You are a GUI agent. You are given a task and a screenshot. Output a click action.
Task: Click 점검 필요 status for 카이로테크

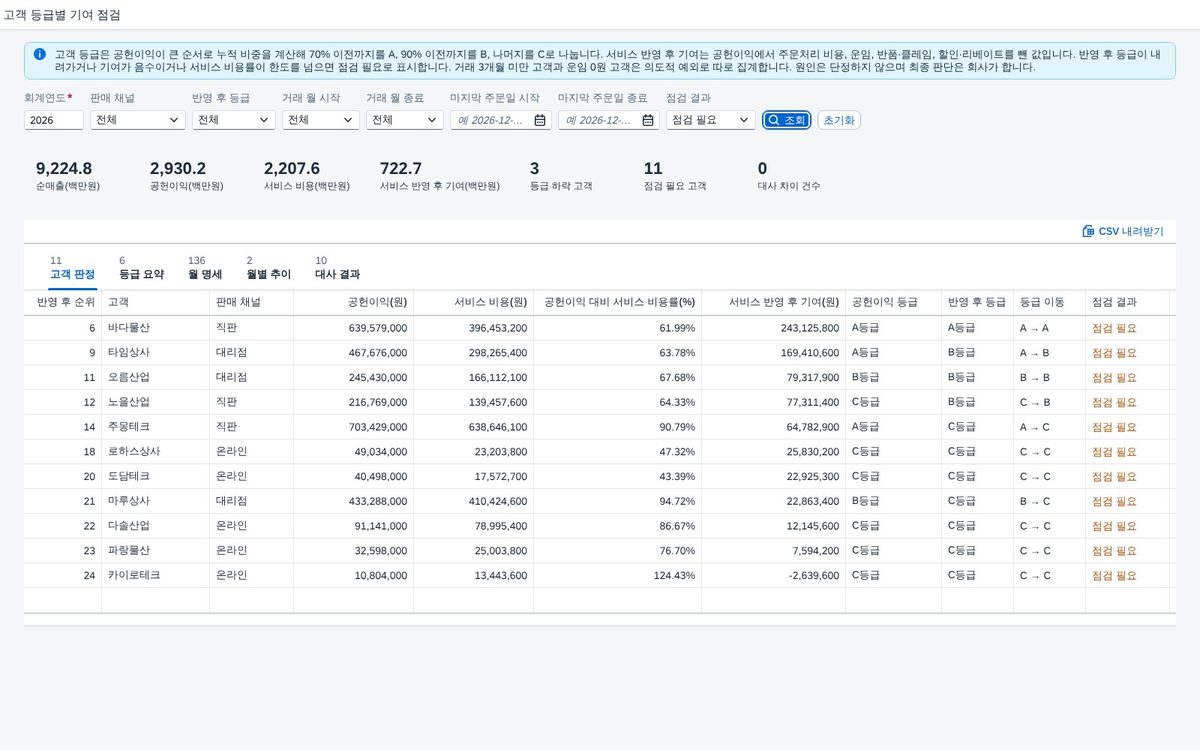click(x=1114, y=576)
